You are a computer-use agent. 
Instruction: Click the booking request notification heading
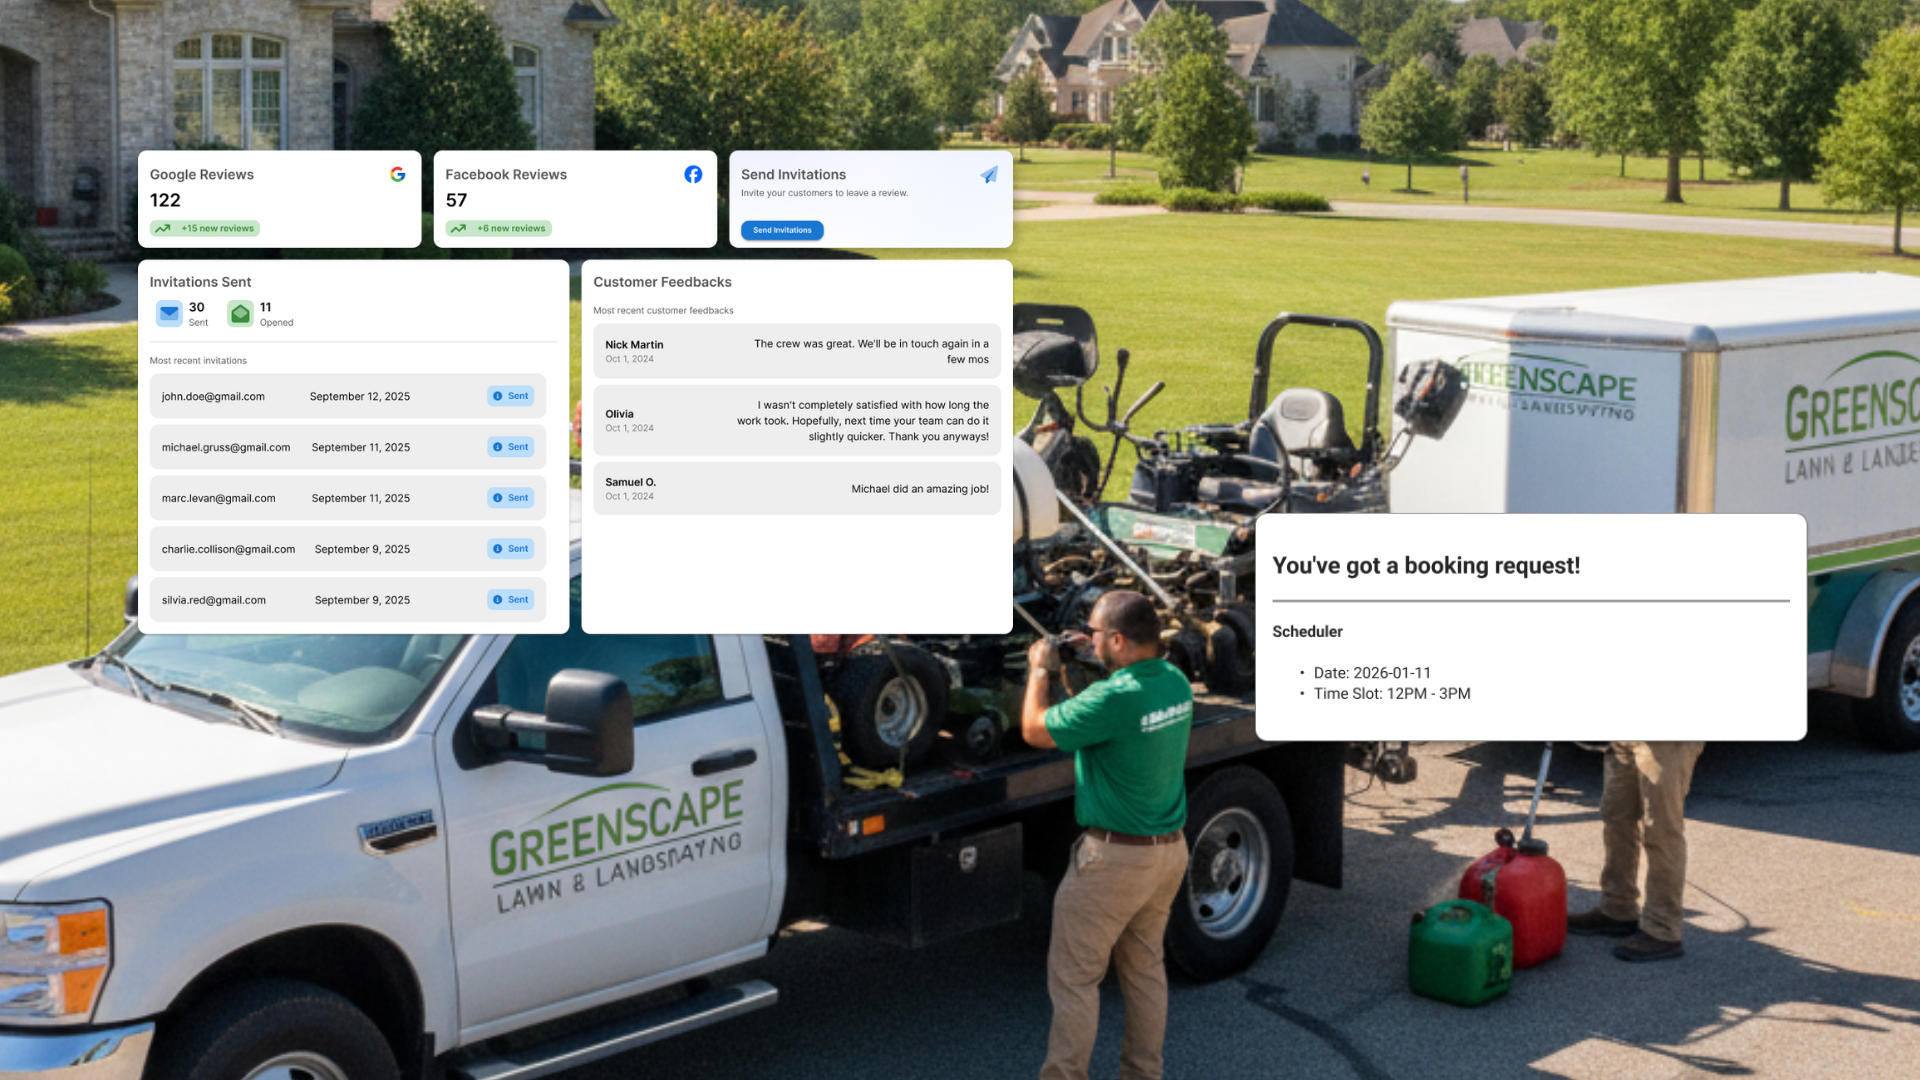click(x=1426, y=565)
